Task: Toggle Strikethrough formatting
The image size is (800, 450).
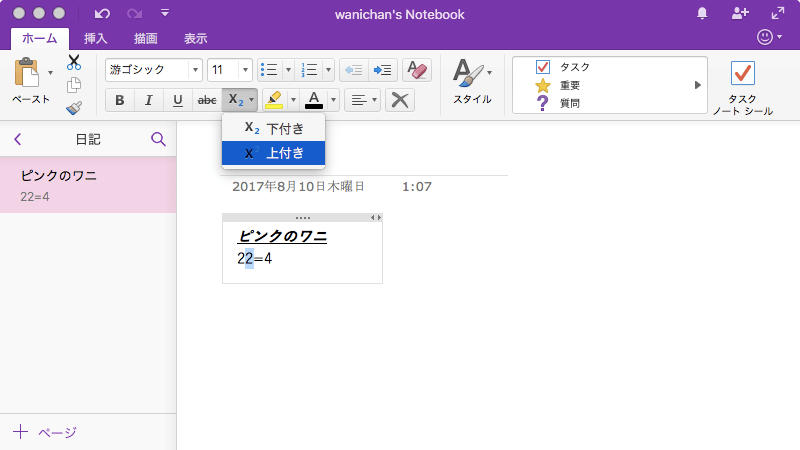Action: (207, 100)
